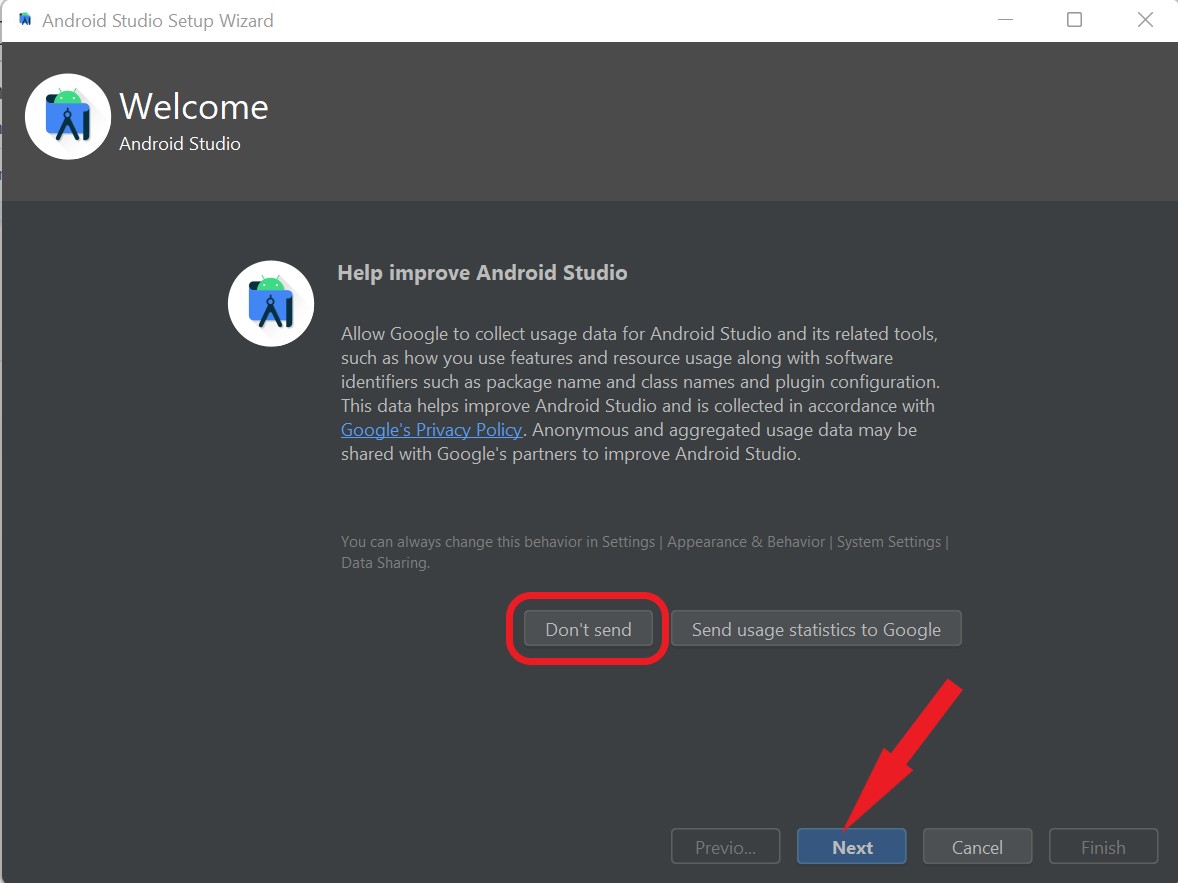Screen dimensions: 1178x883
Task: Click the Finish button
Action: (1103, 846)
